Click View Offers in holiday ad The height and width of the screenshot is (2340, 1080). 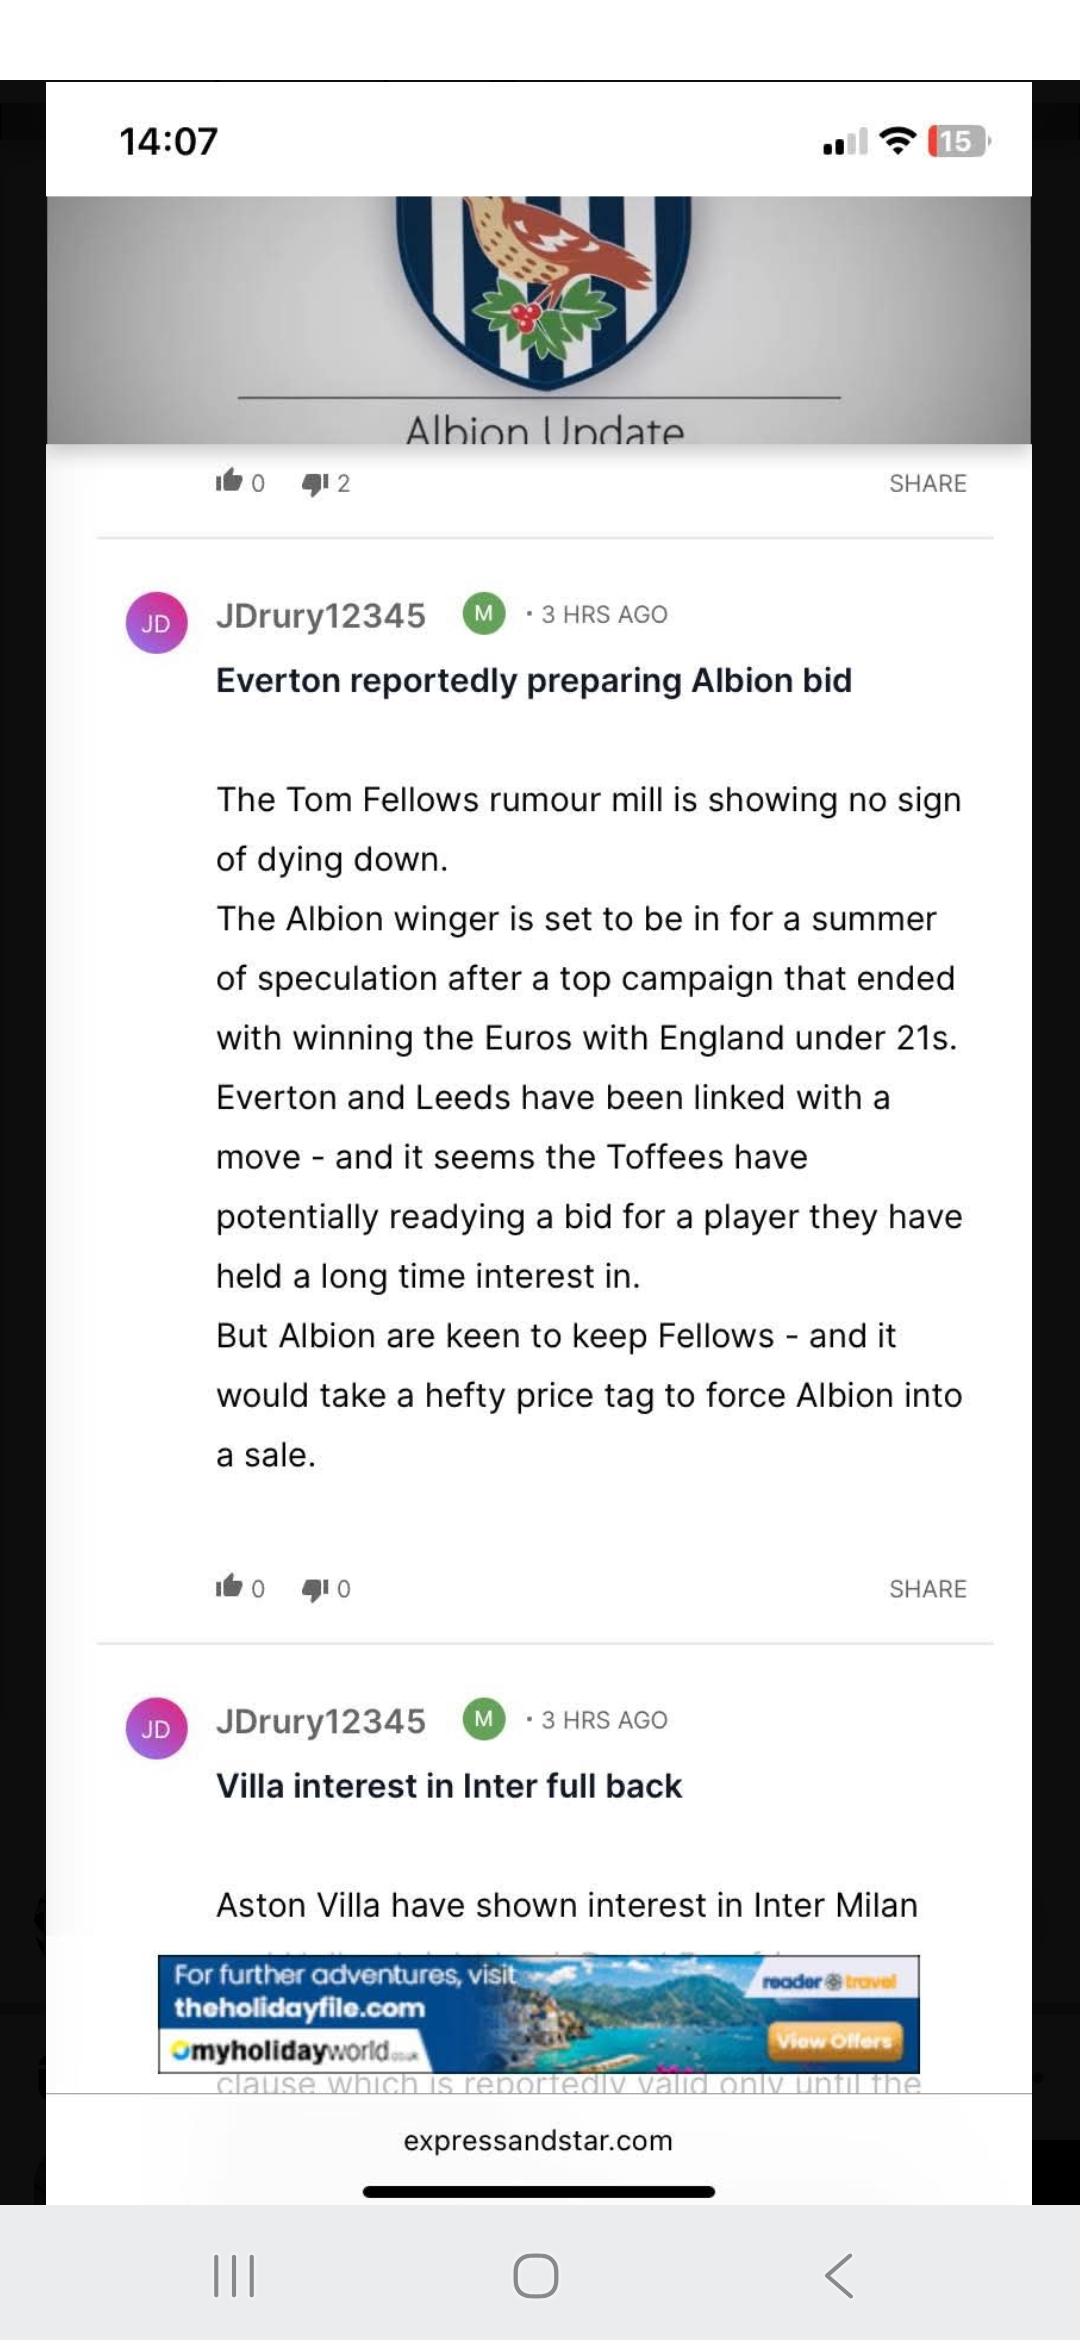(834, 2040)
